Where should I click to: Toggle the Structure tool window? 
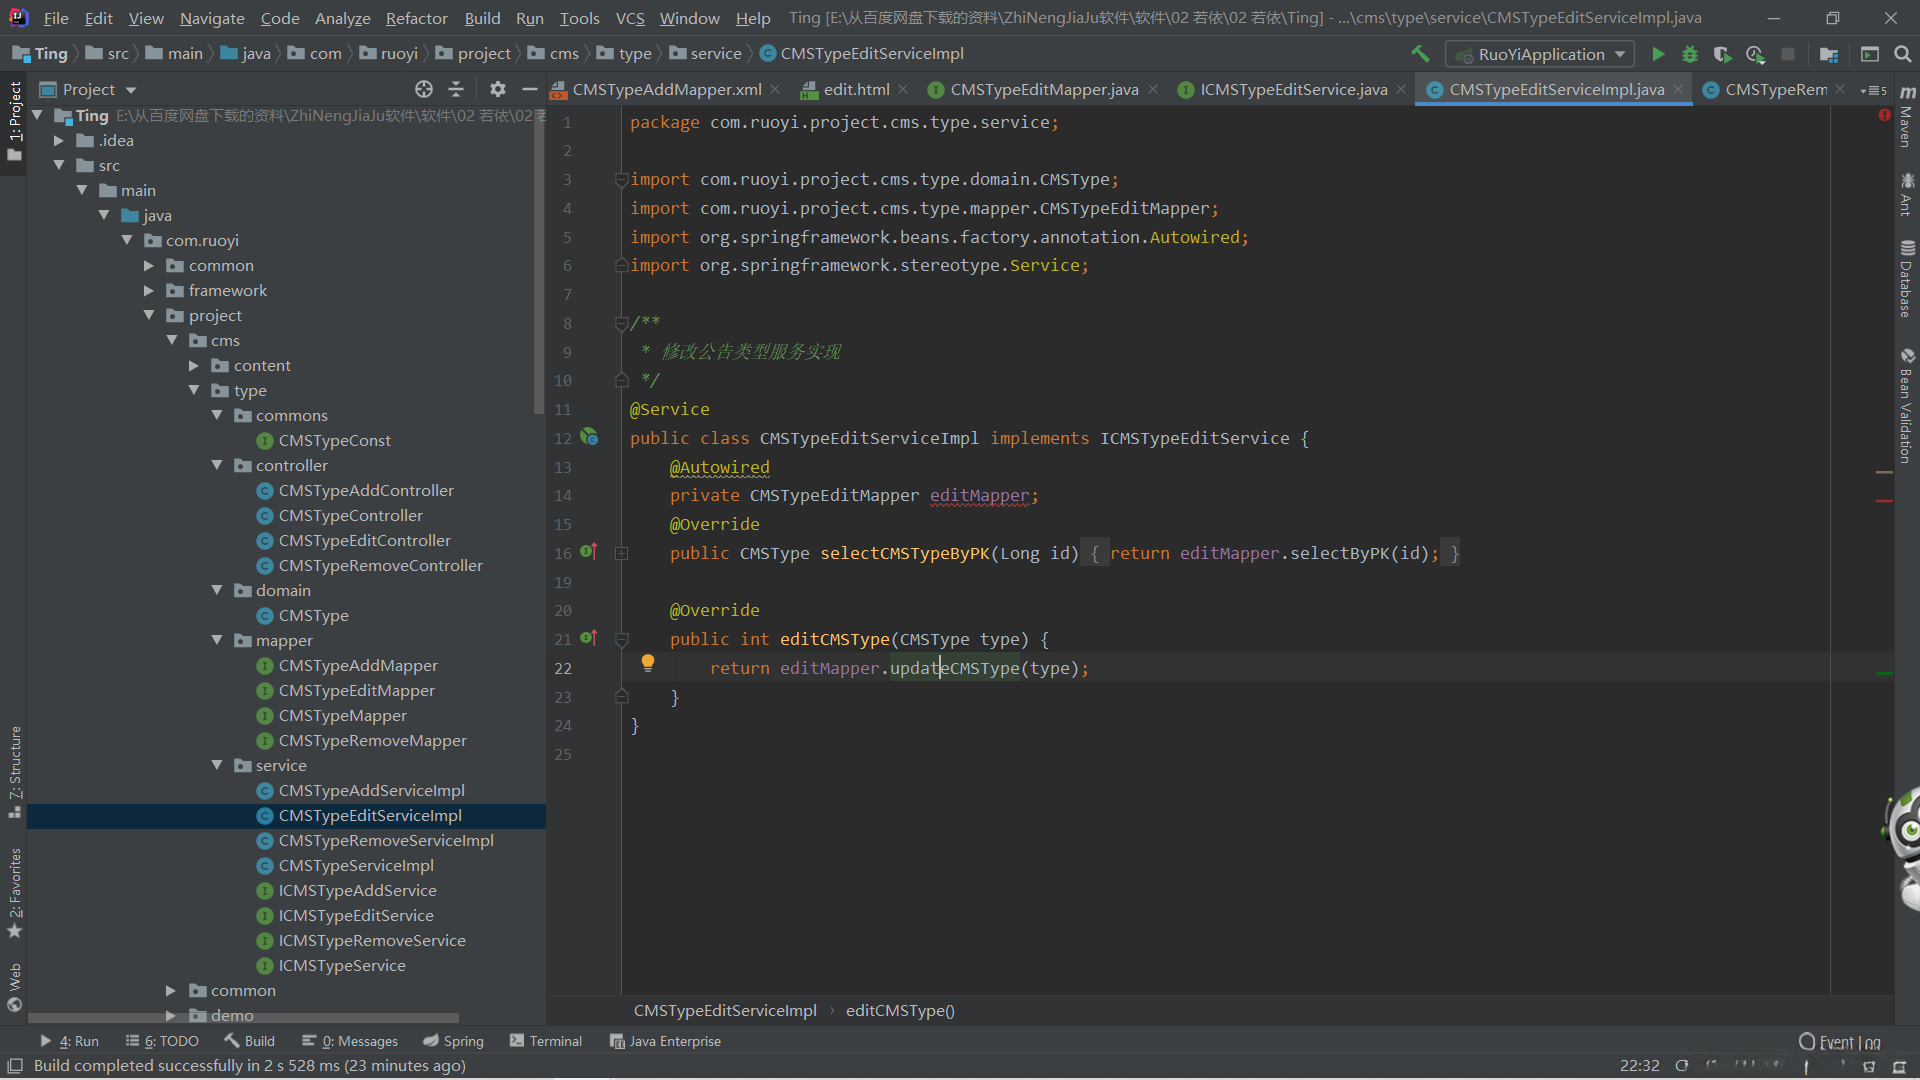click(x=15, y=770)
